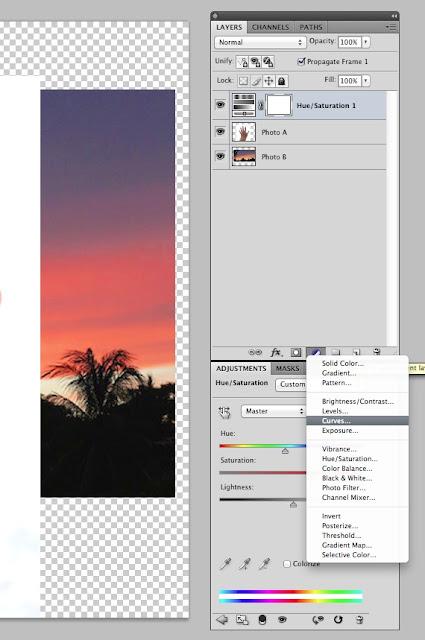Lock transparent pixels in Layers panel
This screenshot has width=425, height=640.
click(x=243, y=81)
